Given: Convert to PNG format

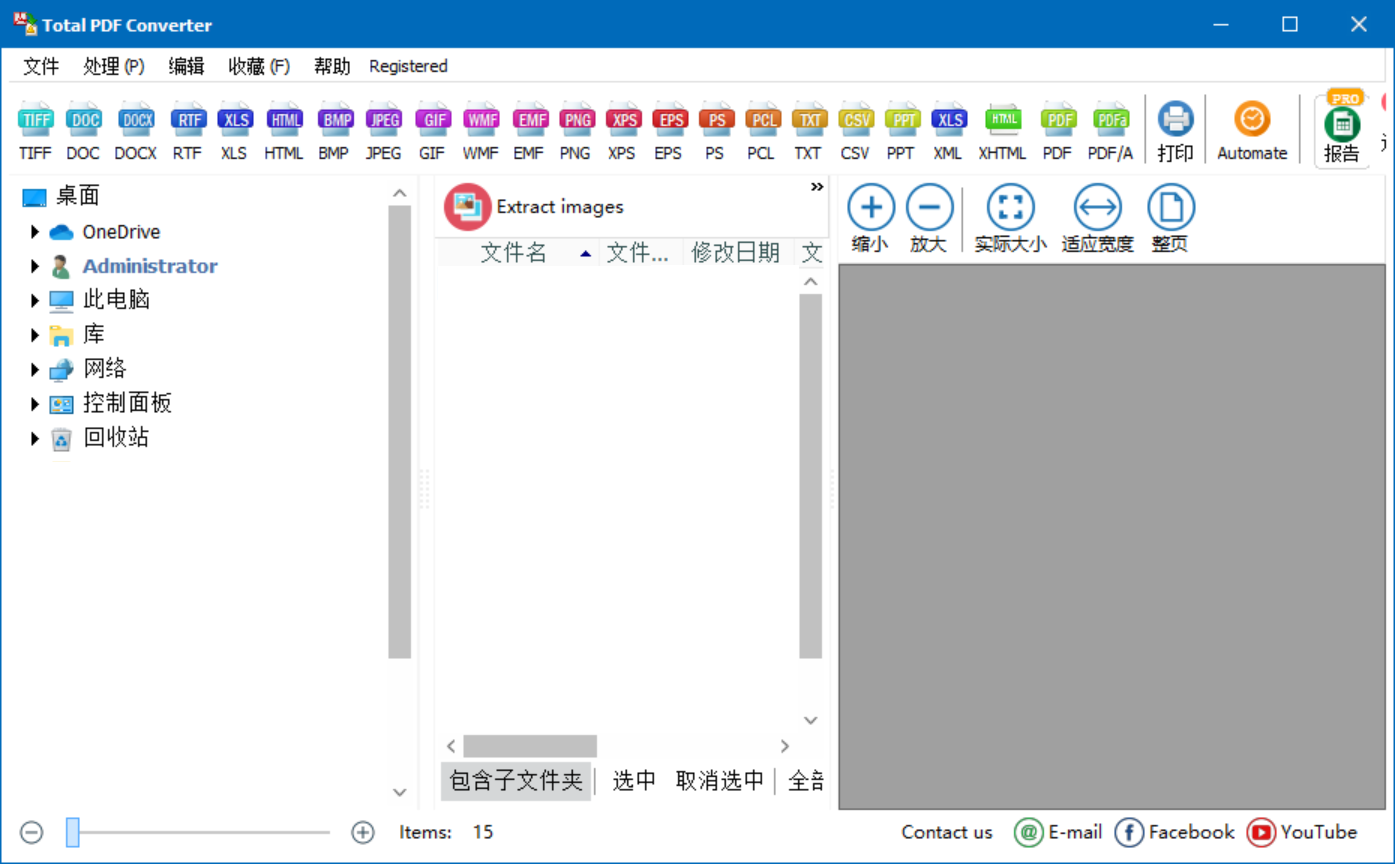Looking at the screenshot, I should pos(575,130).
